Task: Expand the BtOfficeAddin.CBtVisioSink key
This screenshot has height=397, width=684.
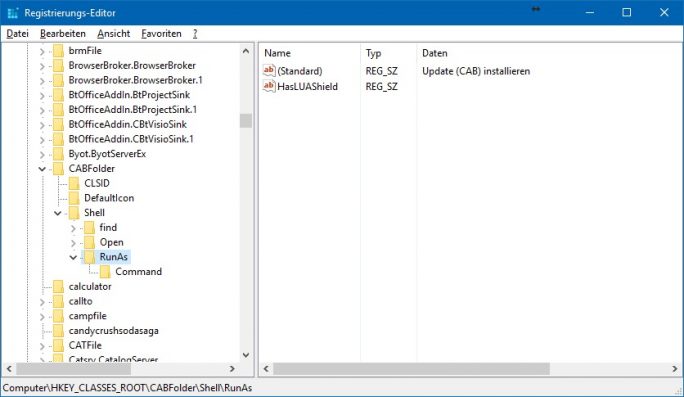Action: click(42, 126)
